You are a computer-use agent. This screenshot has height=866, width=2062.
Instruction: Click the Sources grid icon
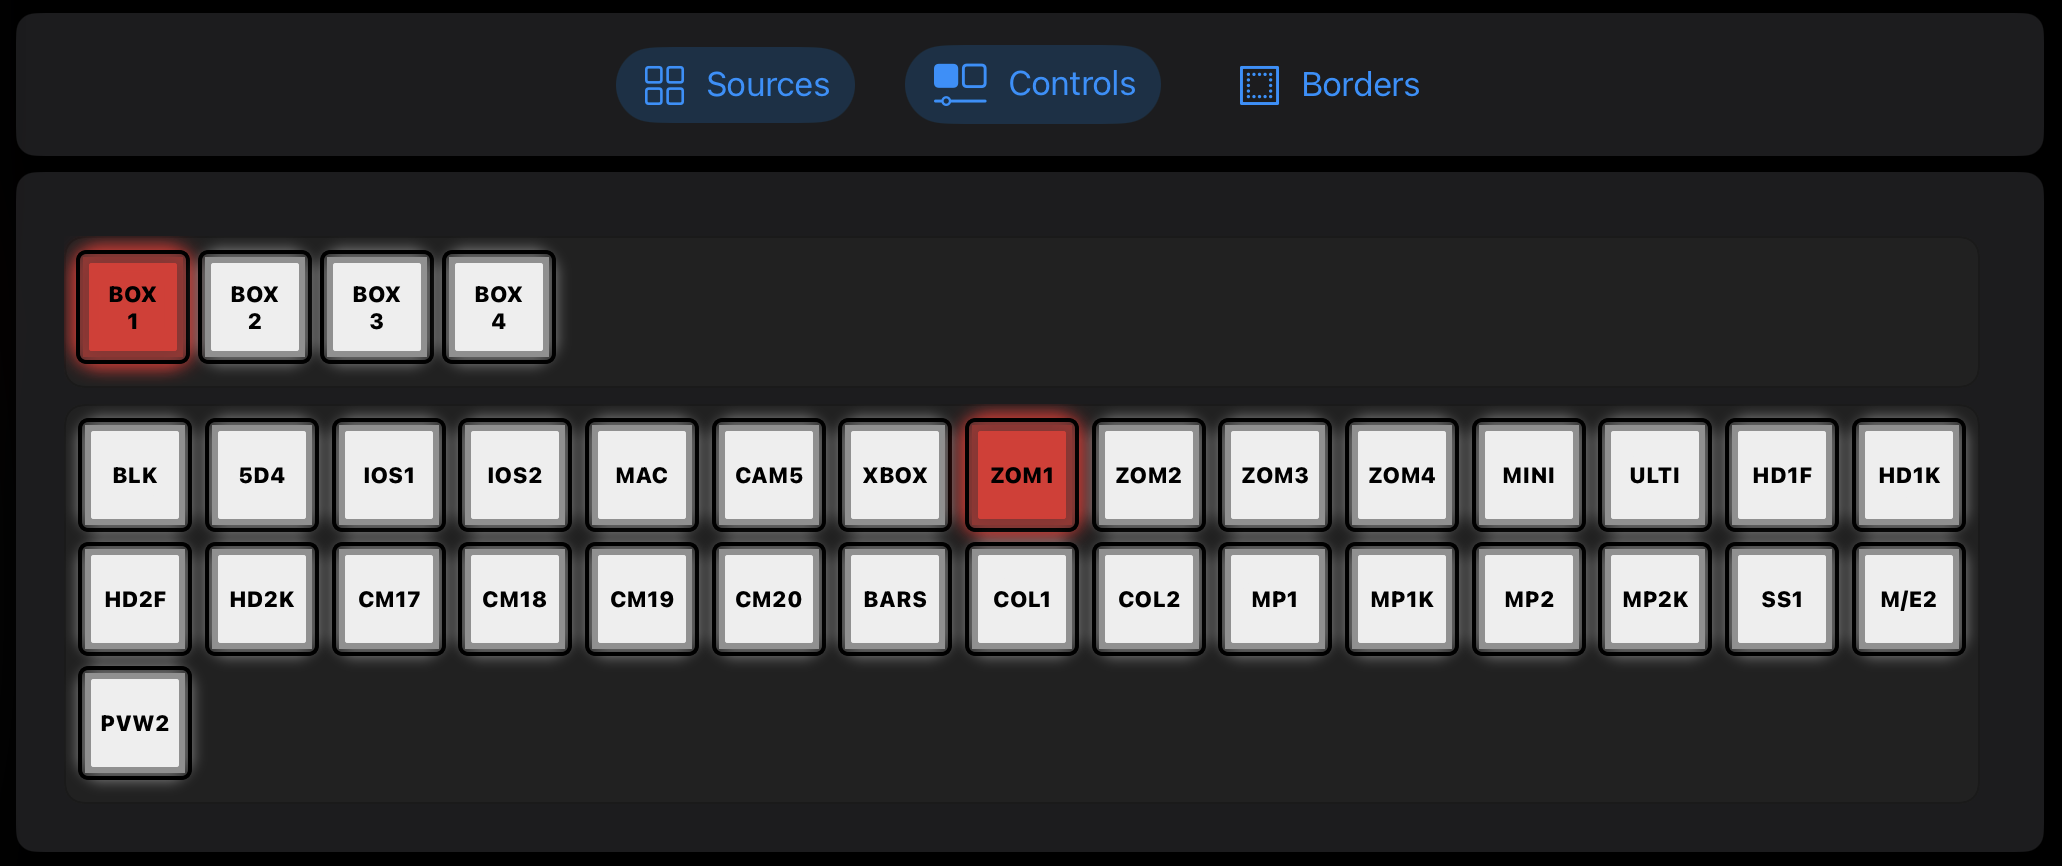point(664,85)
